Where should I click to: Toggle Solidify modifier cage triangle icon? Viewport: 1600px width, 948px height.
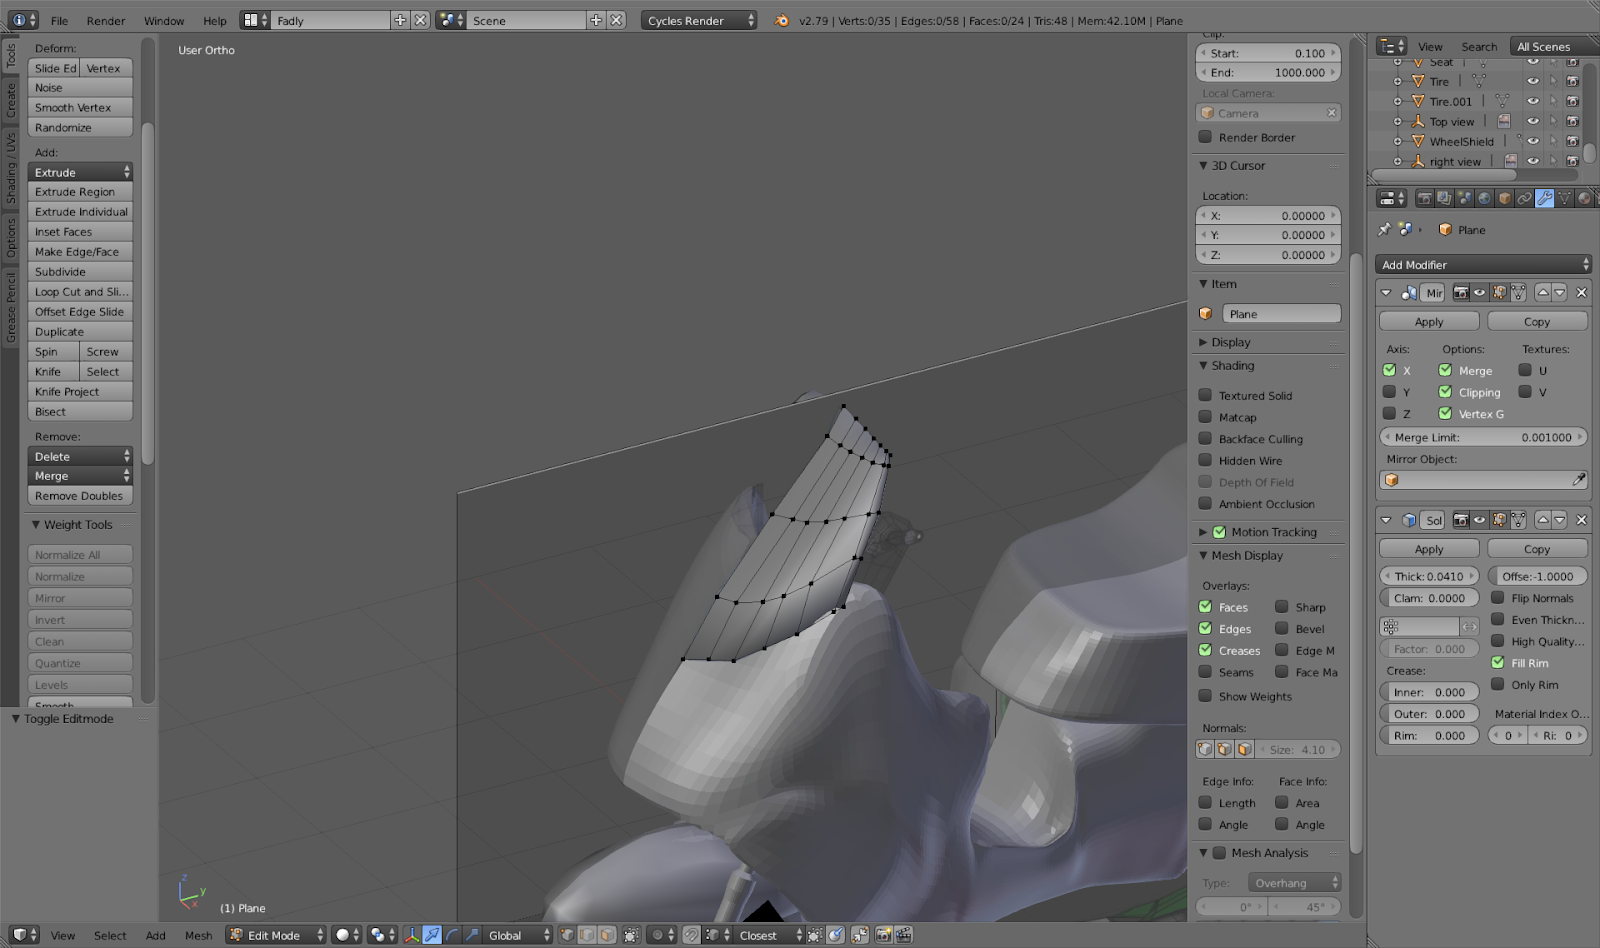pyautogui.click(x=1518, y=520)
